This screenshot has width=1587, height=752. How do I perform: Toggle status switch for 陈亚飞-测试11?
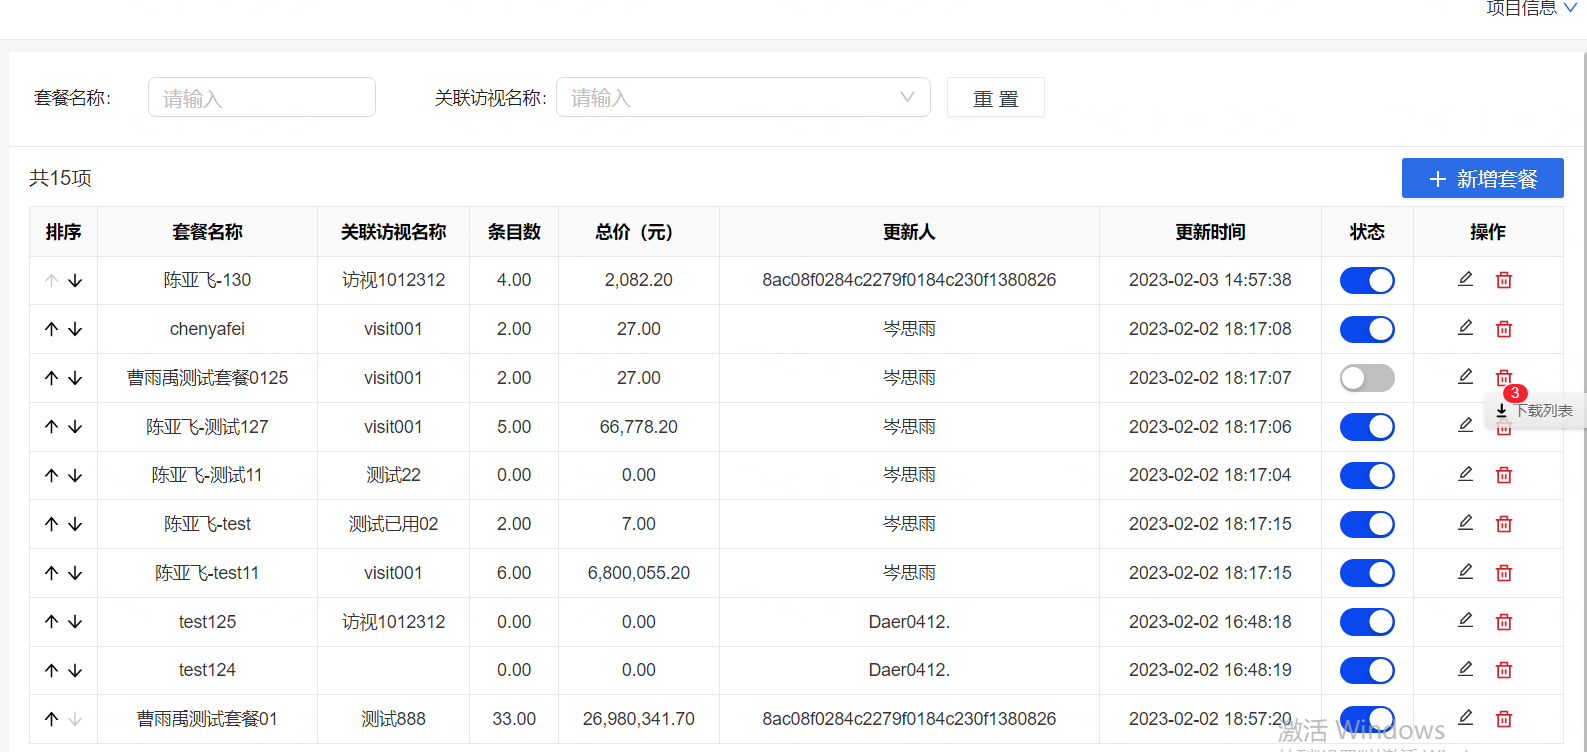(x=1367, y=476)
